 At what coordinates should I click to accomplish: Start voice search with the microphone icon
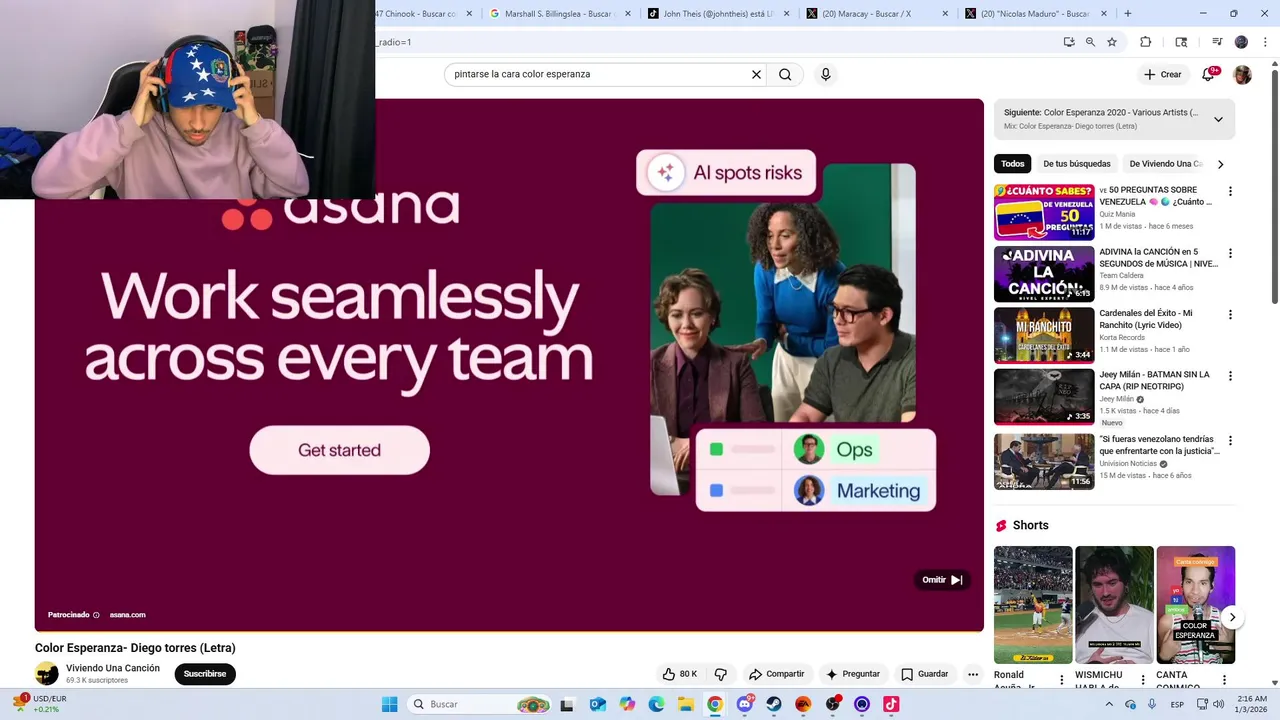[825, 74]
